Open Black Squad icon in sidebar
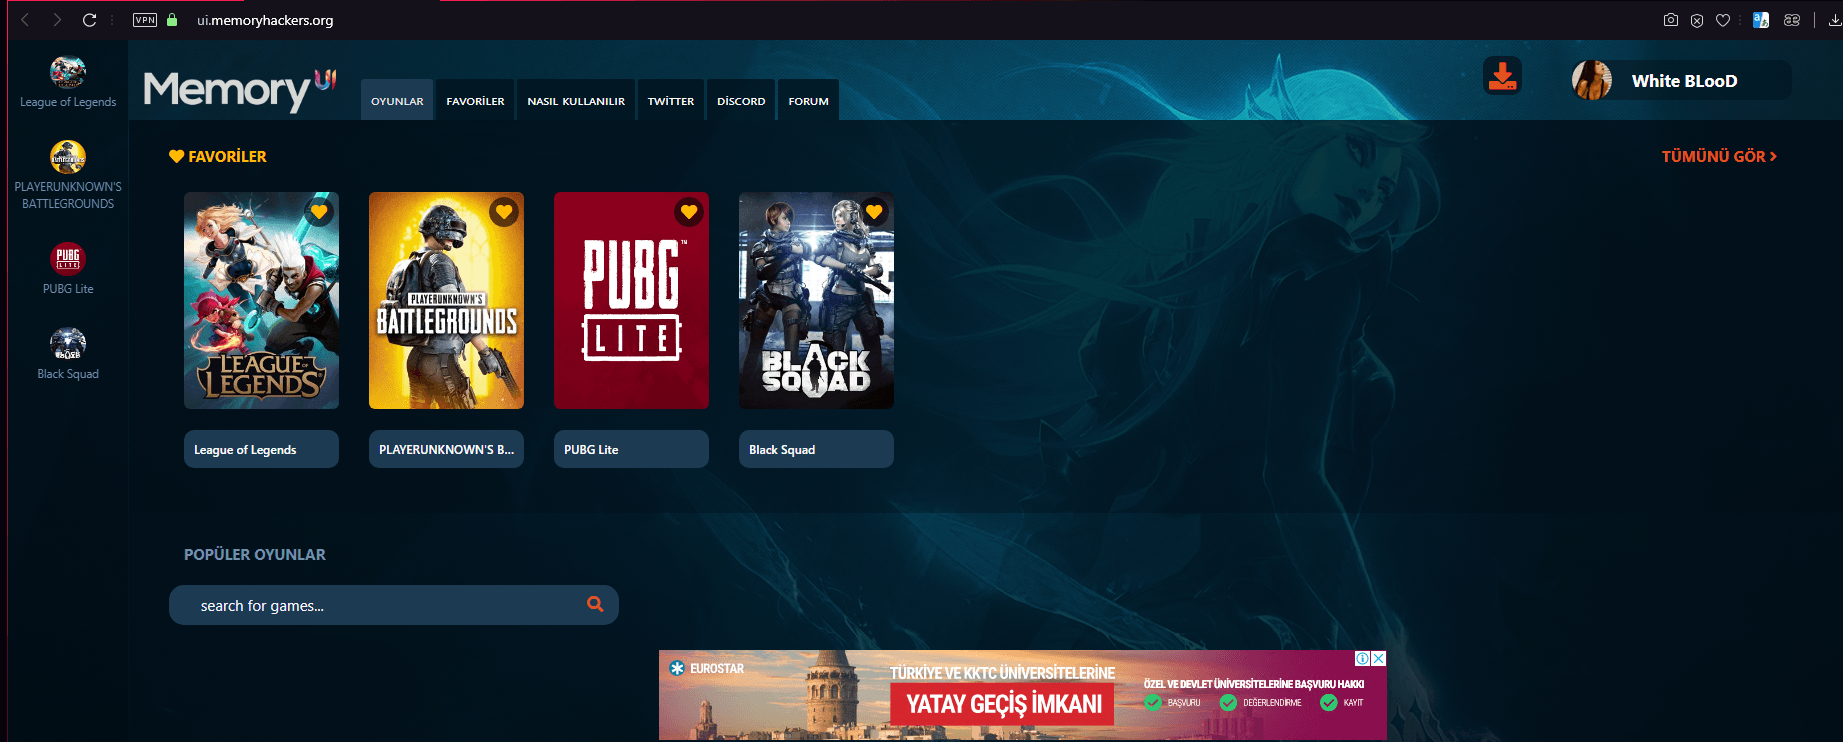This screenshot has height=742, width=1843. 68,344
